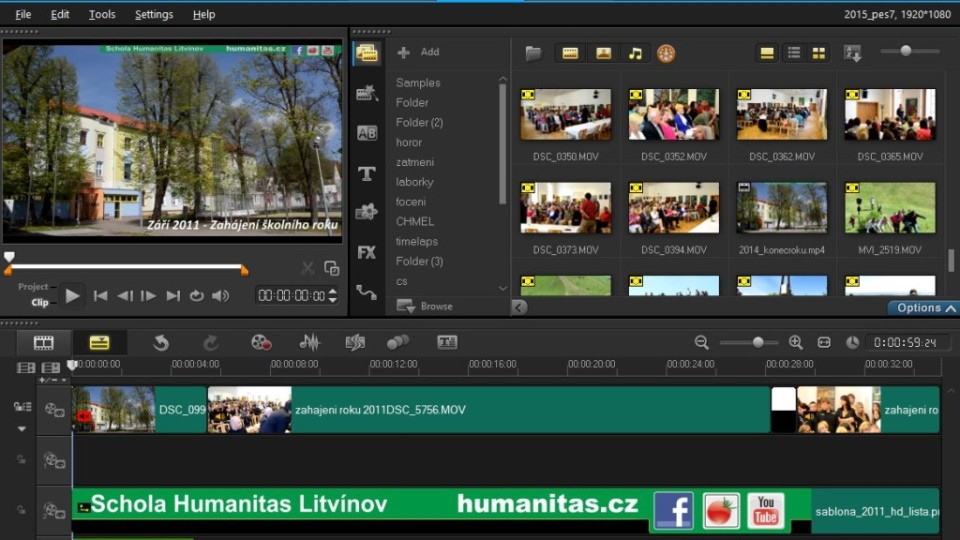Select the 2014_konecroku.mp4 thumbnail
This screenshot has height=540, width=960.
[782, 208]
